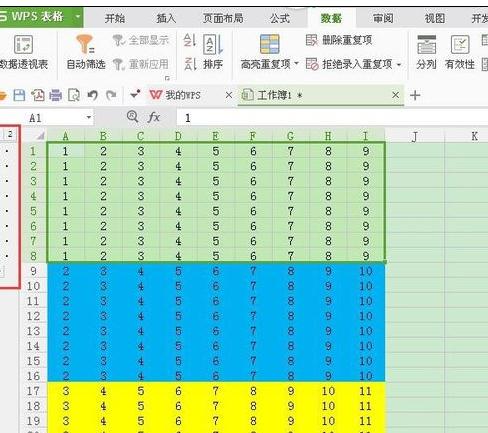The image size is (488, 433).
Task: Click the undo arrow icon
Action: point(92,95)
